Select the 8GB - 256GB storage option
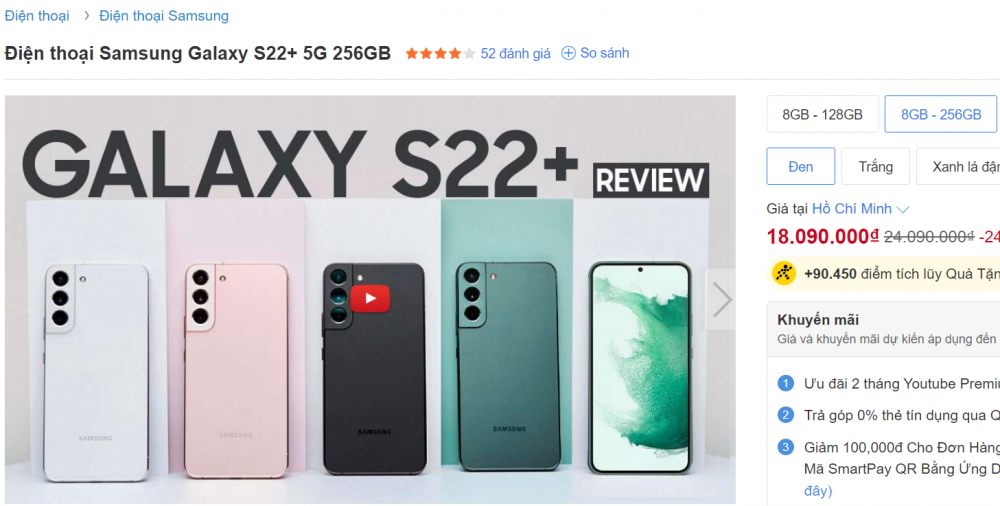The width and height of the screenshot is (1000, 506). [941, 114]
